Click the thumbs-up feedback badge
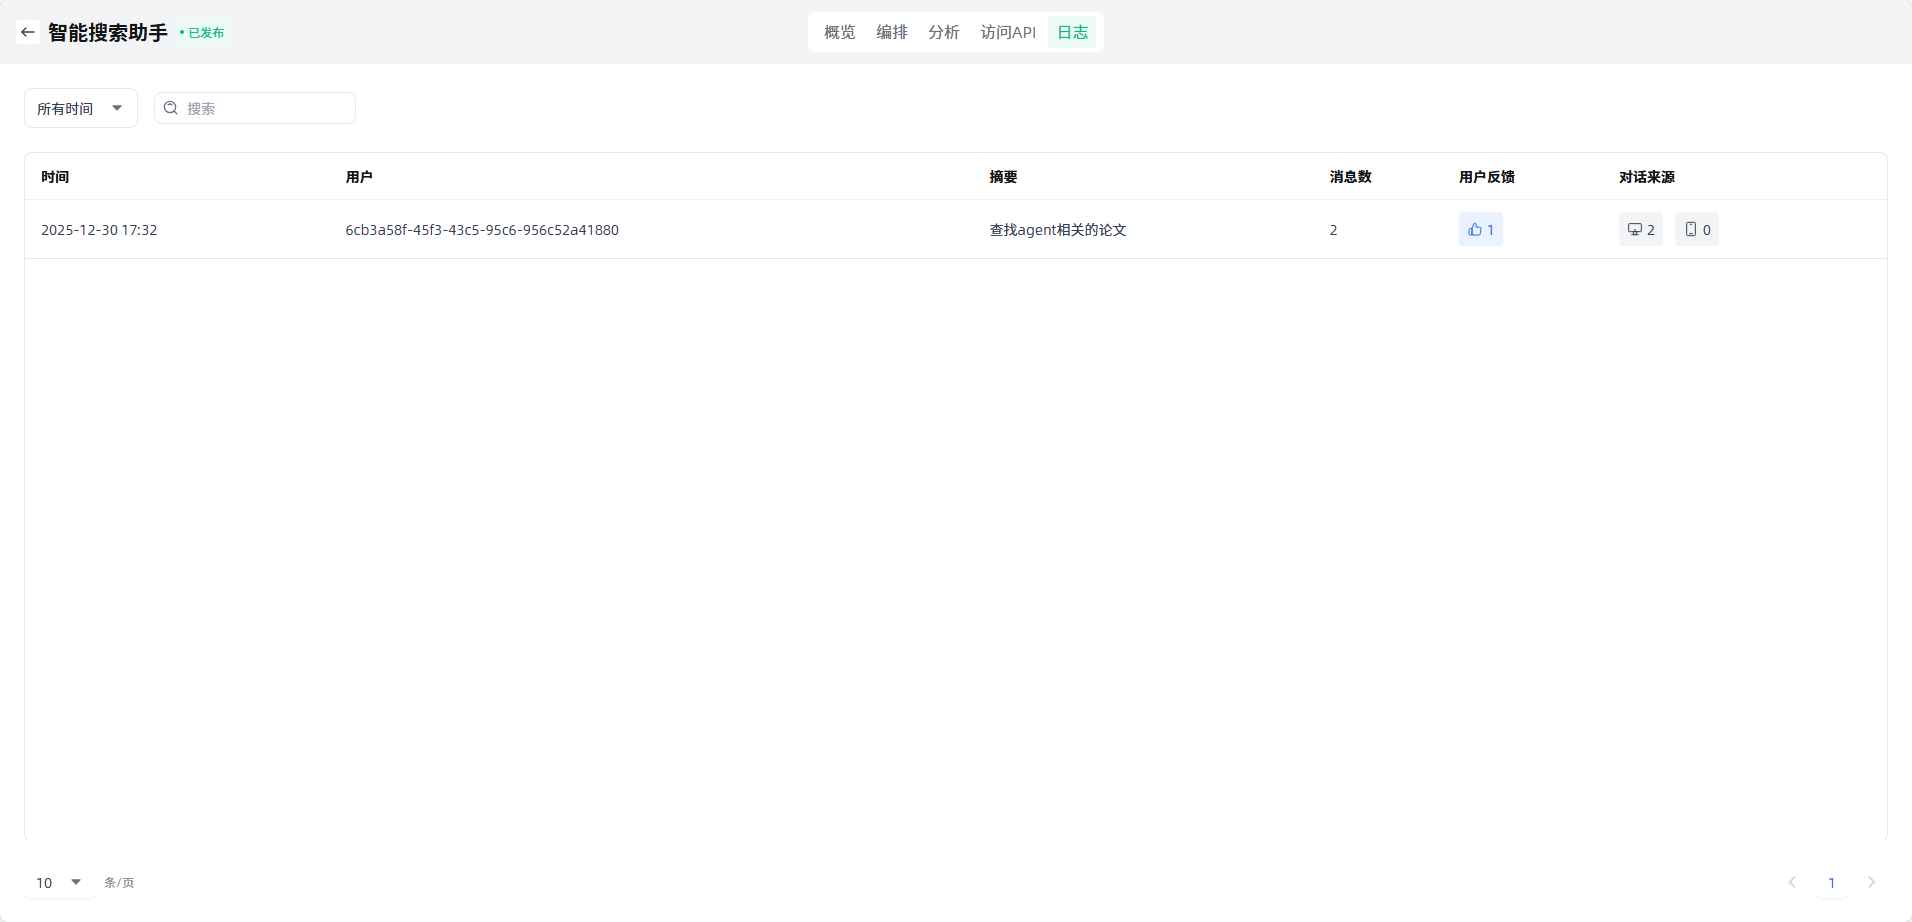 coord(1480,230)
